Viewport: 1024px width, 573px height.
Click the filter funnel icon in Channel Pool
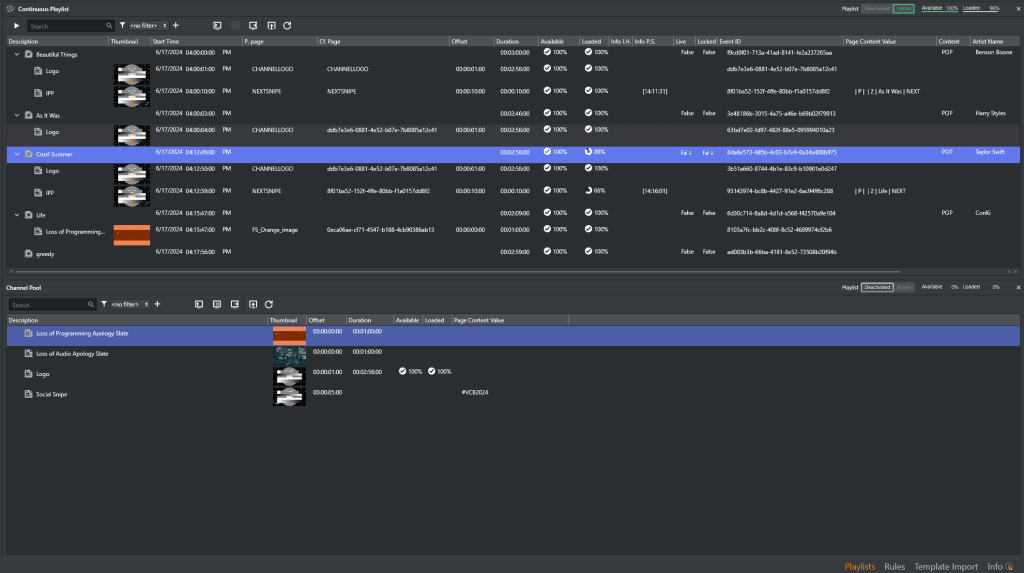coord(103,304)
